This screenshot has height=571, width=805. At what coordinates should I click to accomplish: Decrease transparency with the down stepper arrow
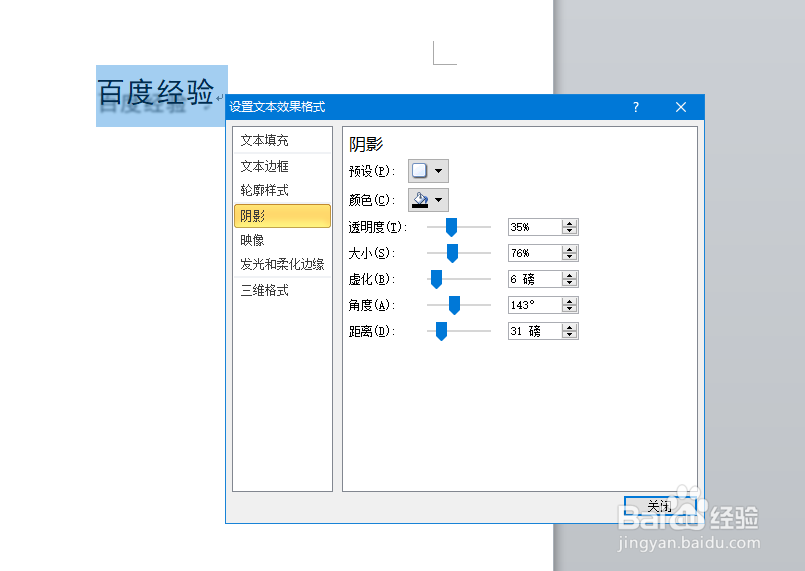point(570,231)
